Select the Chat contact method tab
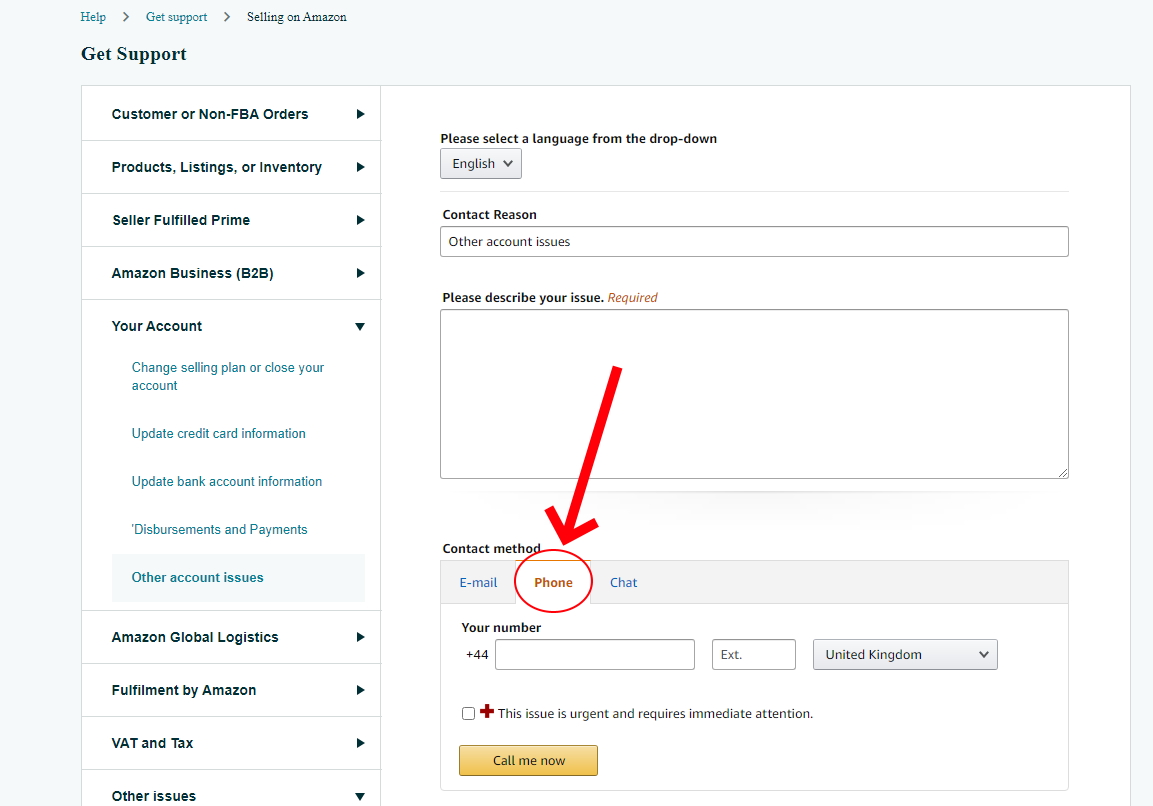The width and height of the screenshot is (1153, 806). (623, 583)
